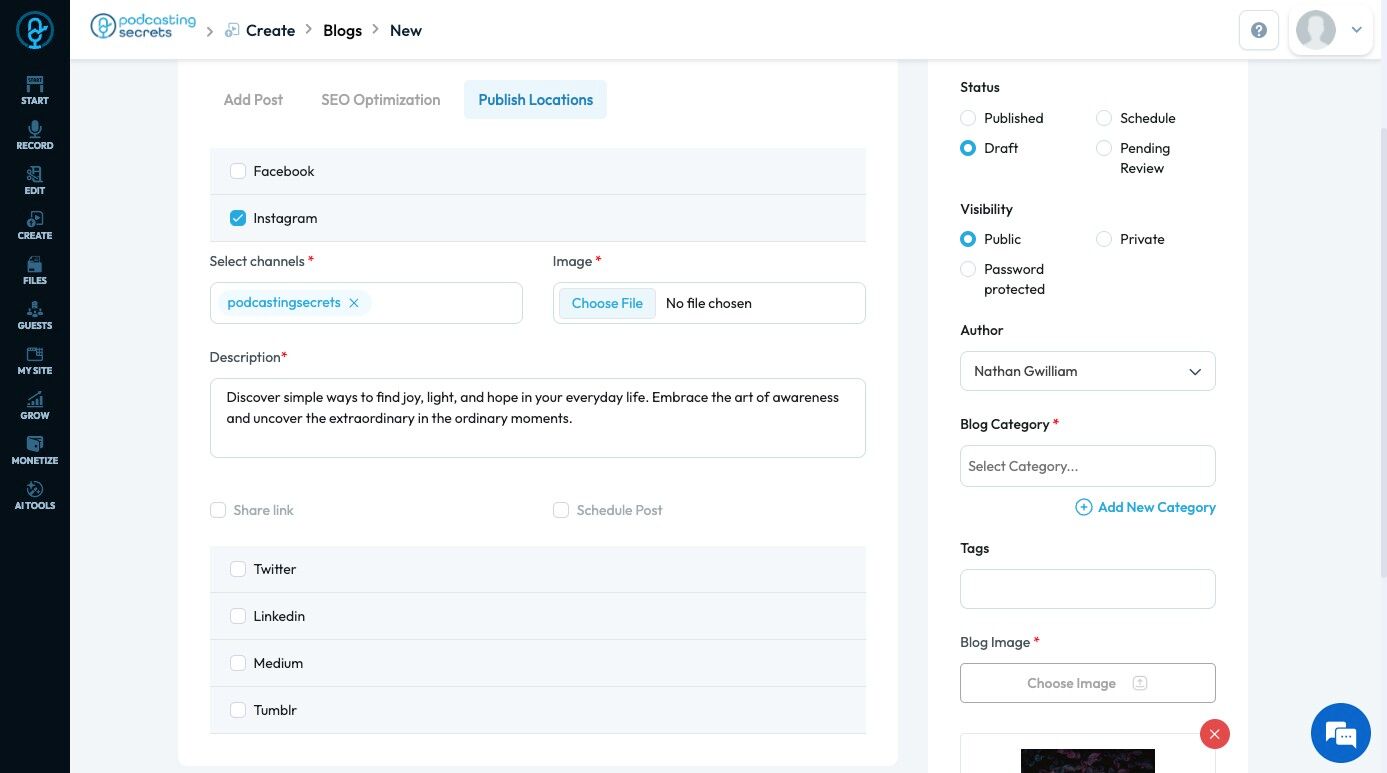Go to Create in breadcrumb
Screen dimensions: 1387x773
[271, 31]
